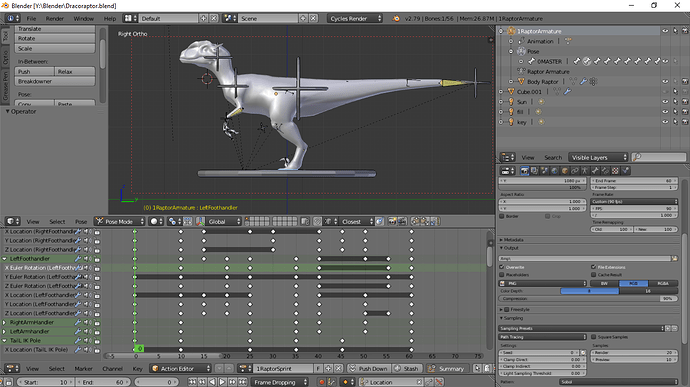Toggle visibility of Body Raptor object
This screenshot has width=690, height=387.
[665, 81]
